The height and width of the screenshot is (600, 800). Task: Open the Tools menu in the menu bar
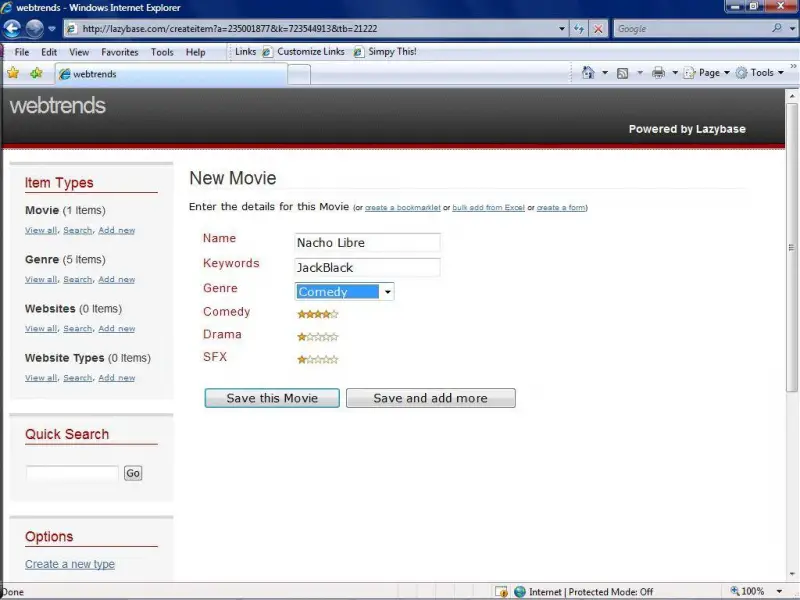(162, 52)
